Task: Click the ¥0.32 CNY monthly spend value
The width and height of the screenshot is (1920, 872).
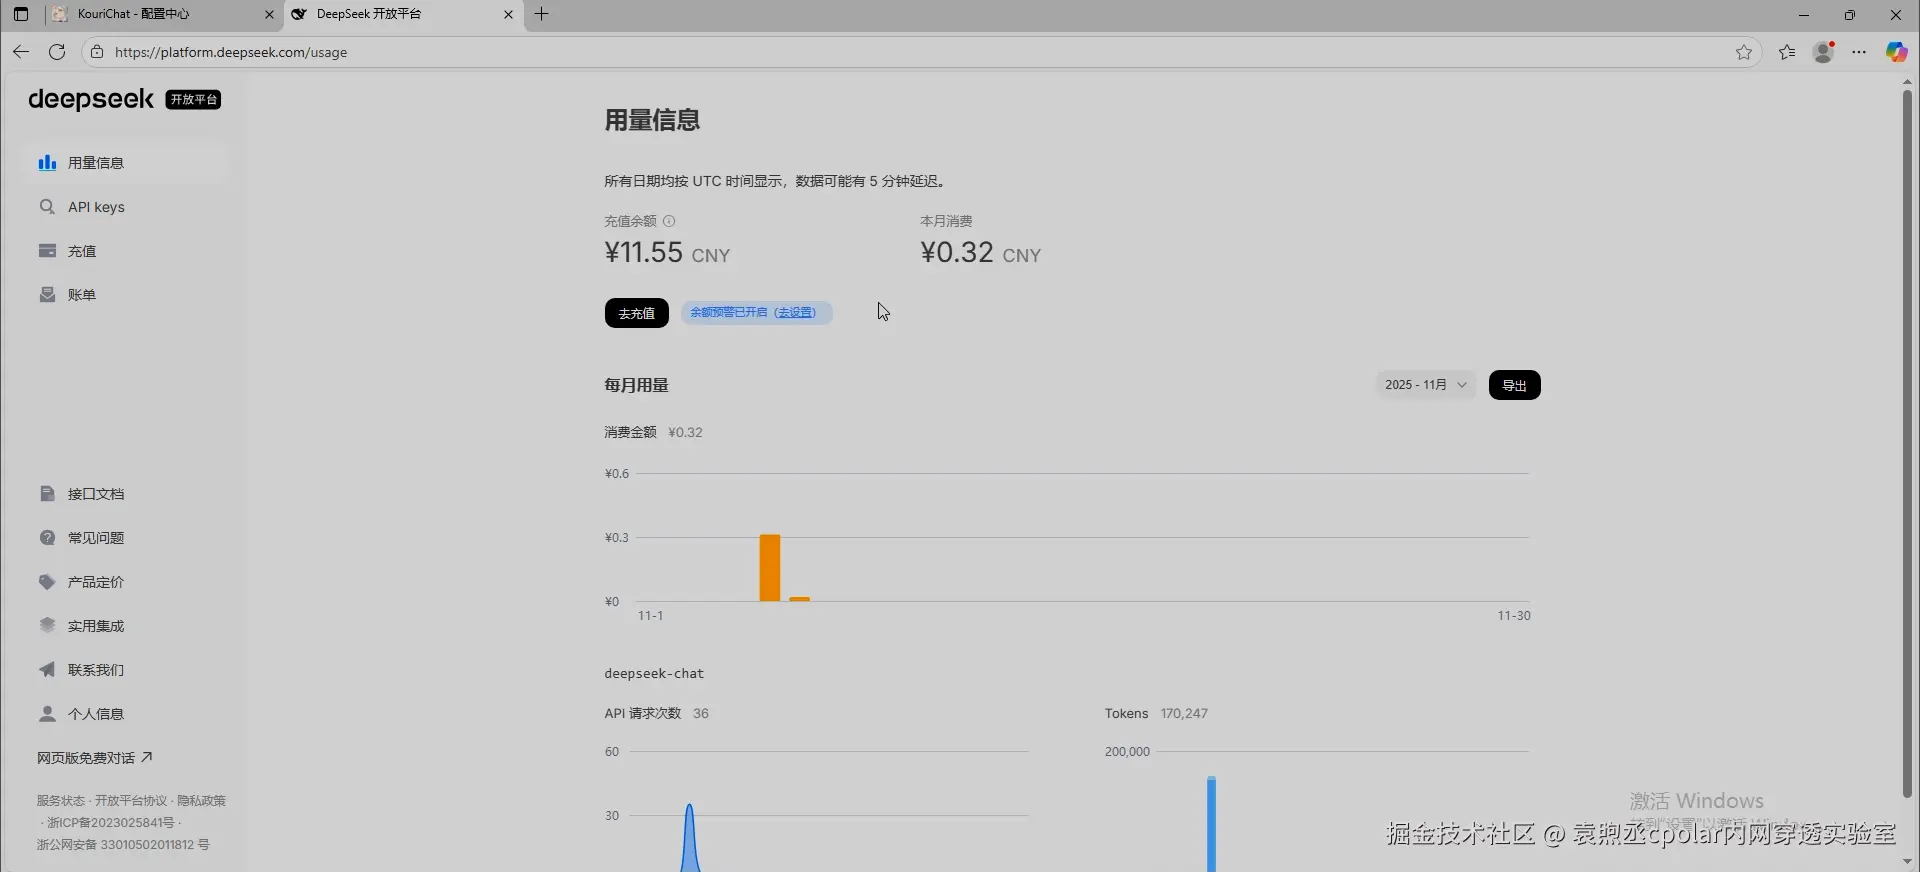Action: coord(980,253)
